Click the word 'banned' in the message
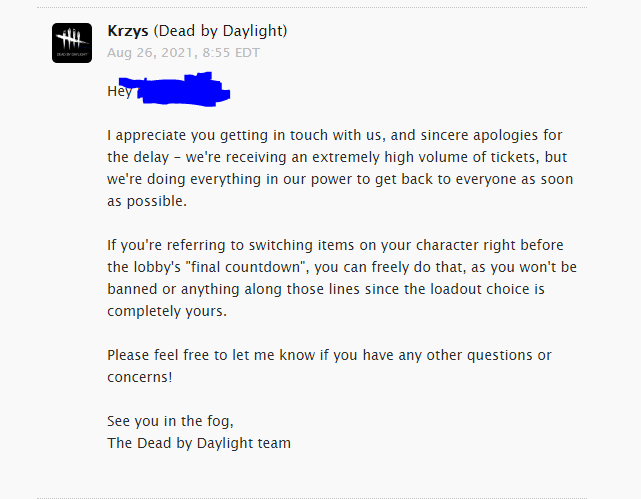Image resolution: width=641 pixels, height=499 pixels. pos(132,289)
